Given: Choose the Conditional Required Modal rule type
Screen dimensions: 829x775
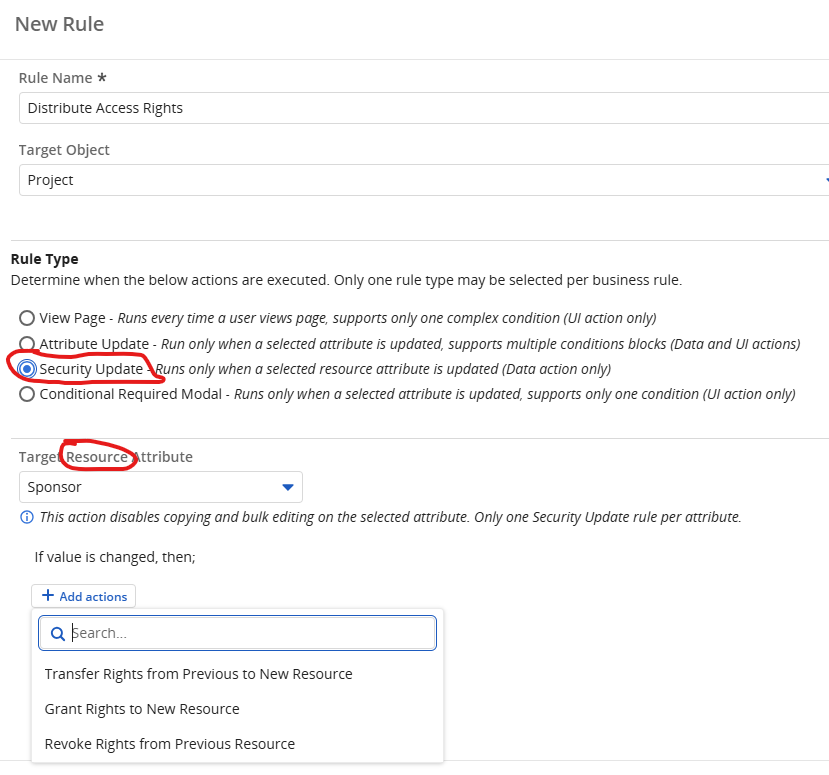Looking at the screenshot, I should (x=27, y=394).
